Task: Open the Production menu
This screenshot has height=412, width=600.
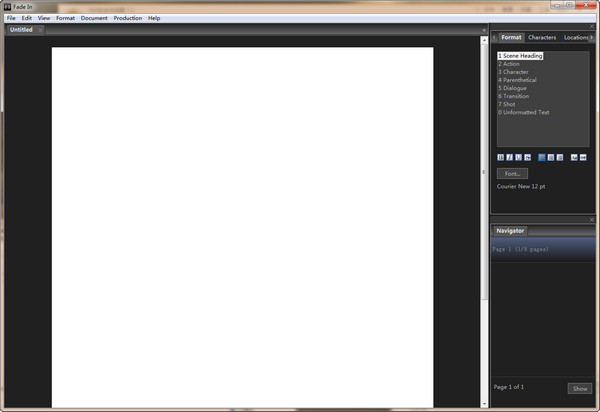Action: pyautogui.click(x=128, y=18)
